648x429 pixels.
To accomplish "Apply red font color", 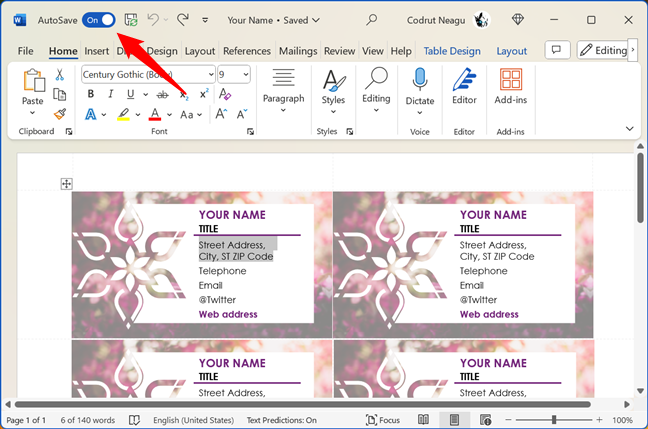I will click(x=155, y=114).
